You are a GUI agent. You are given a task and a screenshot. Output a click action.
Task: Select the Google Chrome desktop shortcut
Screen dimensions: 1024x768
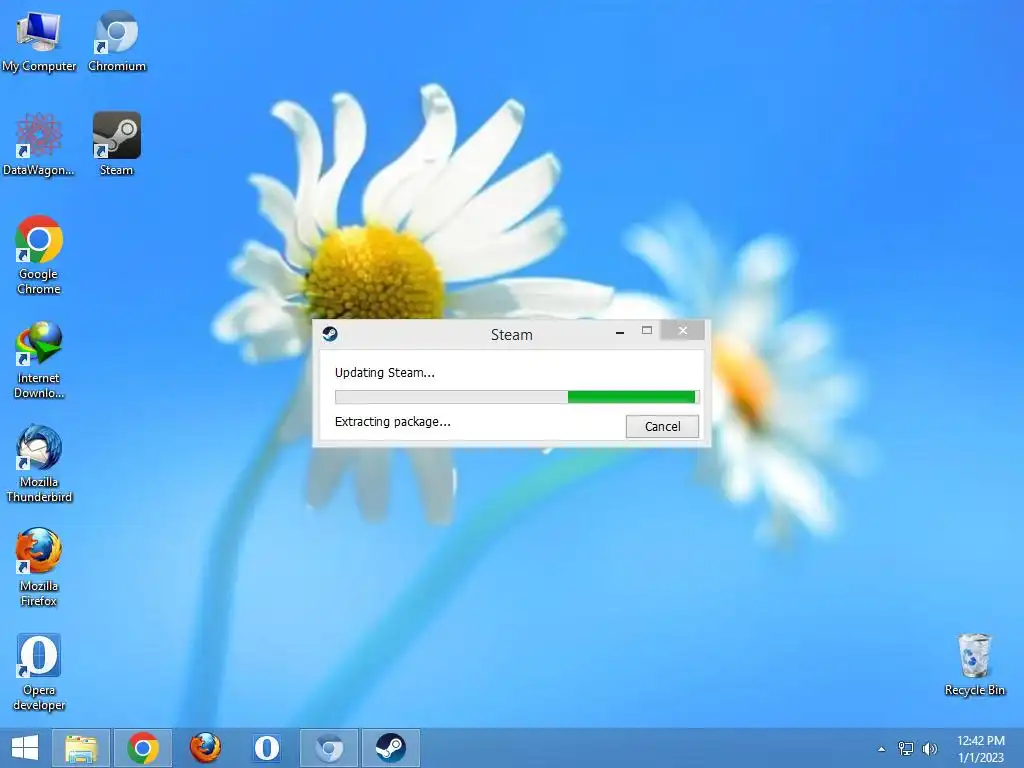click(39, 255)
